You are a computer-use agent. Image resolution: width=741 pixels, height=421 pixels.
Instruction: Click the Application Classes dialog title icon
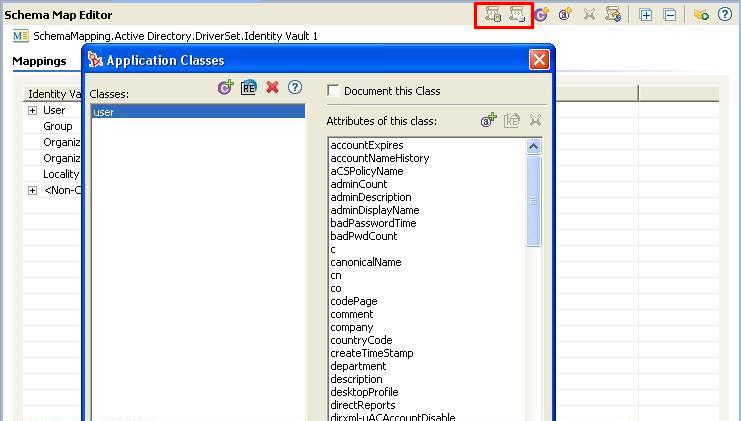pyautogui.click(x=95, y=60)
